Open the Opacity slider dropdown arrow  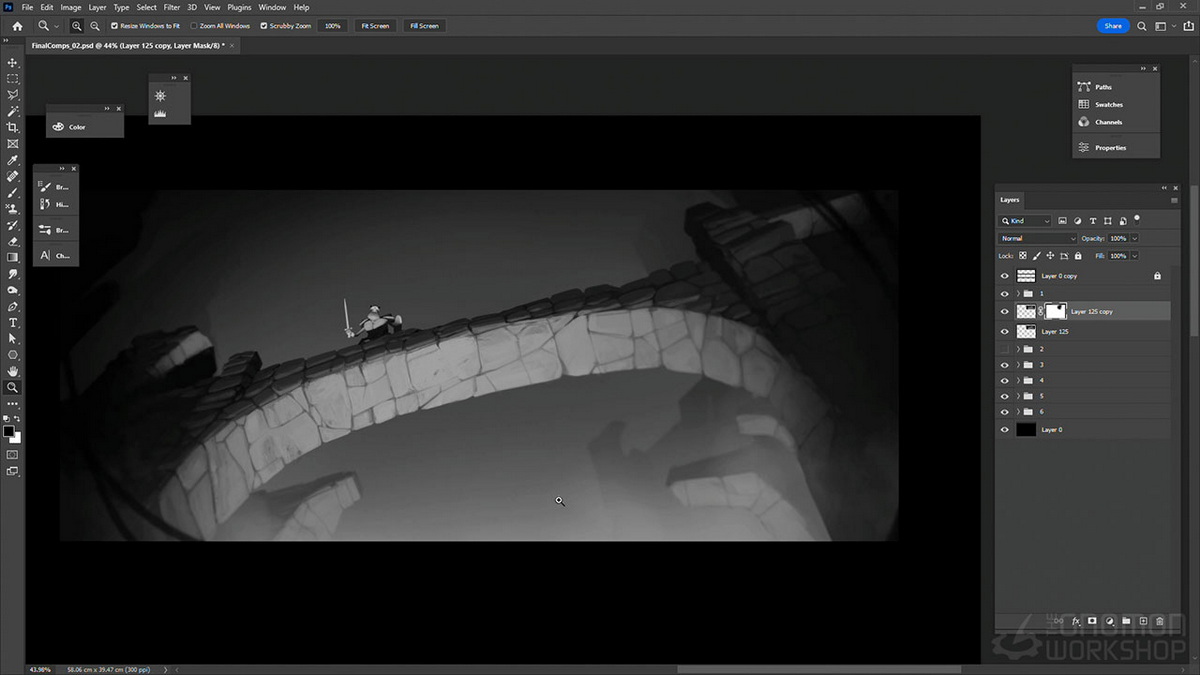tap(1135, 239)
